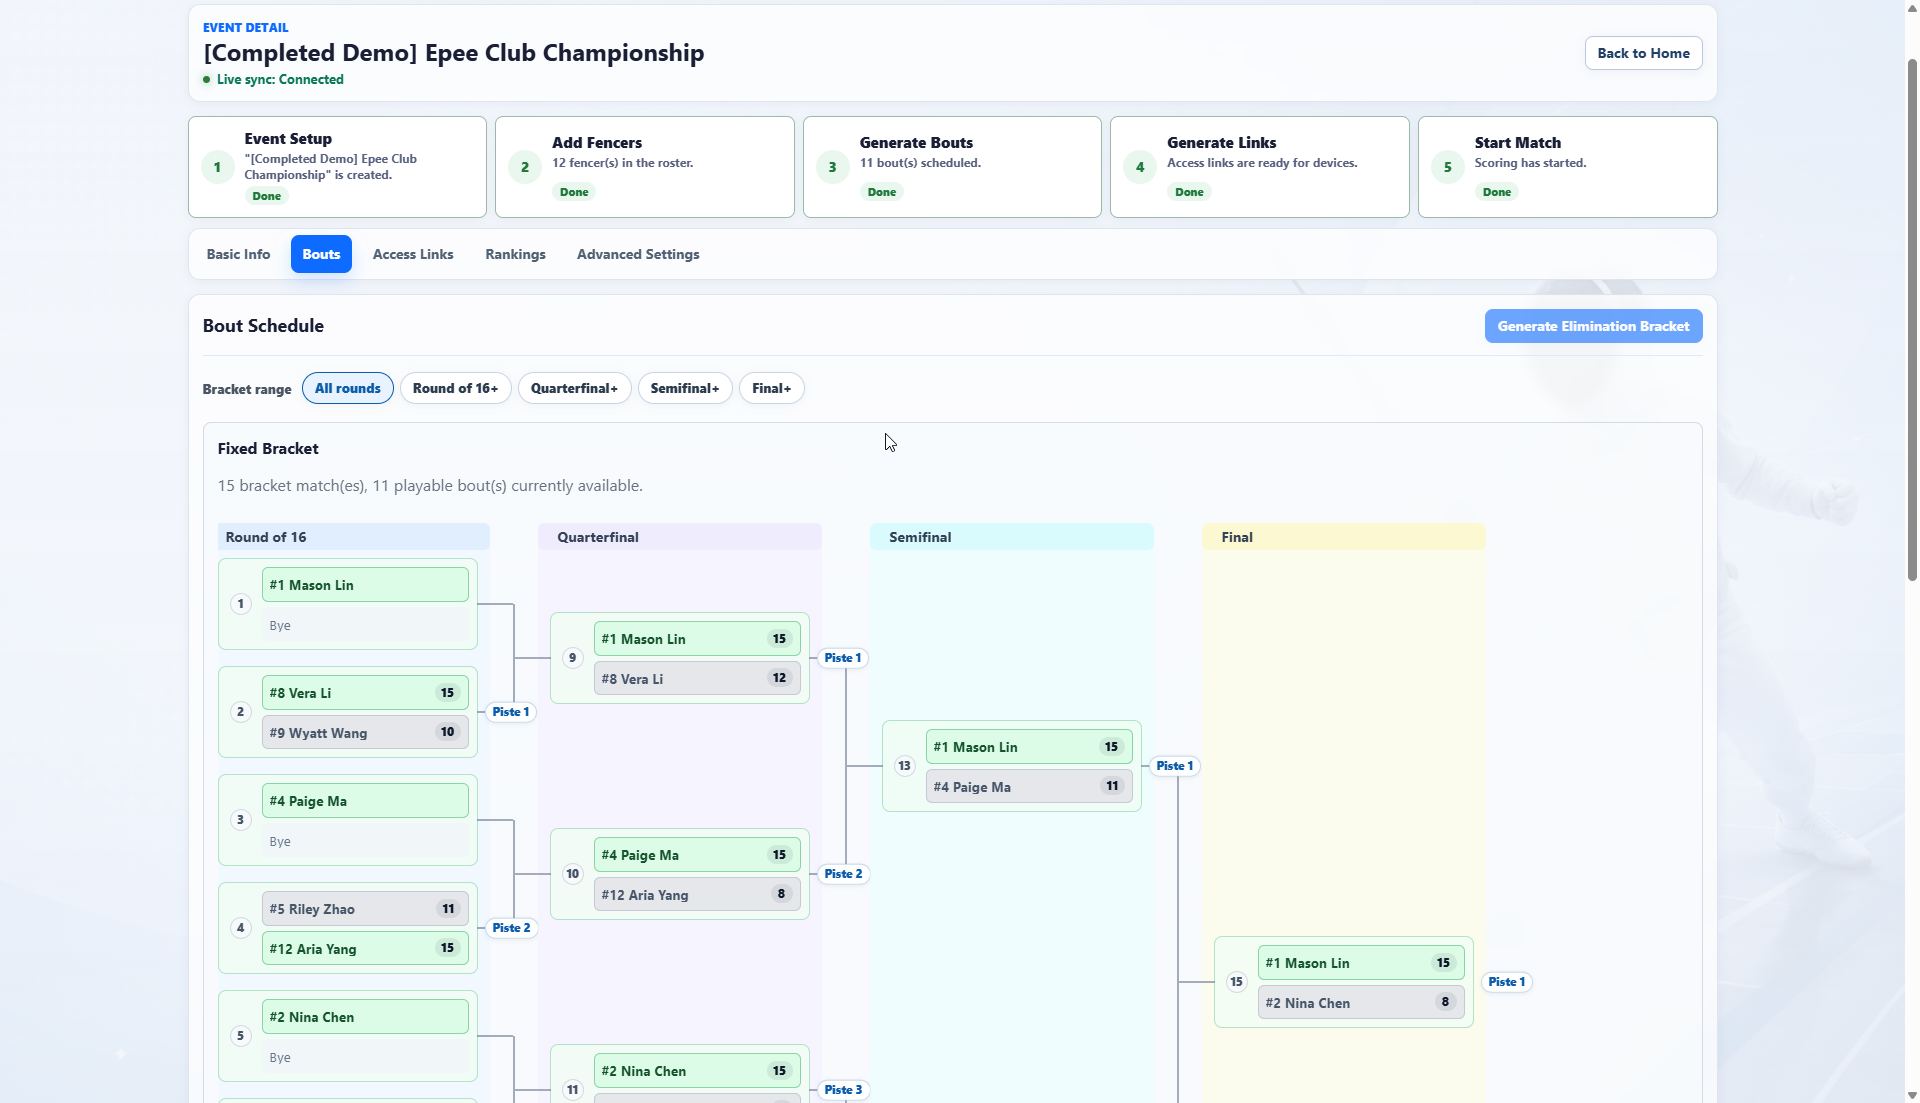Image resolution: width=1920 pixels, height=1103 pixels.
Task: Click bout number 9 badge
Action: pos(572,658)
